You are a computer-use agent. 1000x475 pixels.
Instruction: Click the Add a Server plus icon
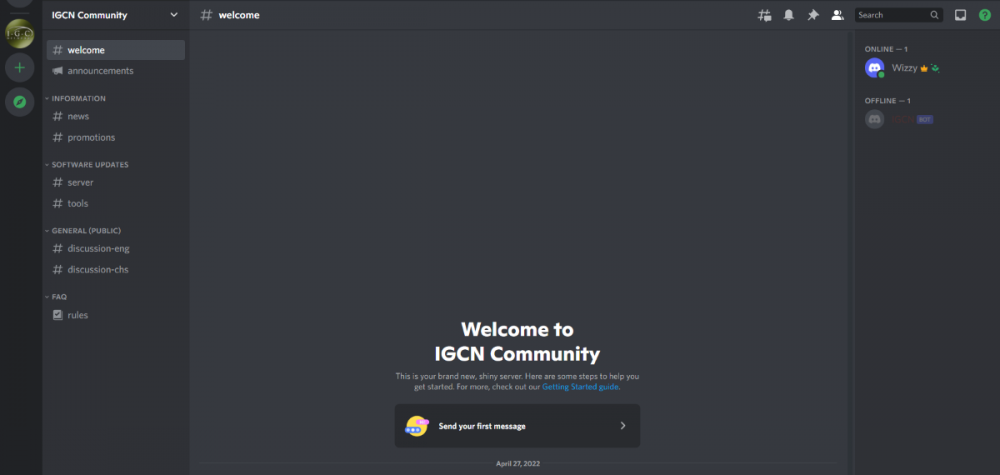(x=19, y=68)
